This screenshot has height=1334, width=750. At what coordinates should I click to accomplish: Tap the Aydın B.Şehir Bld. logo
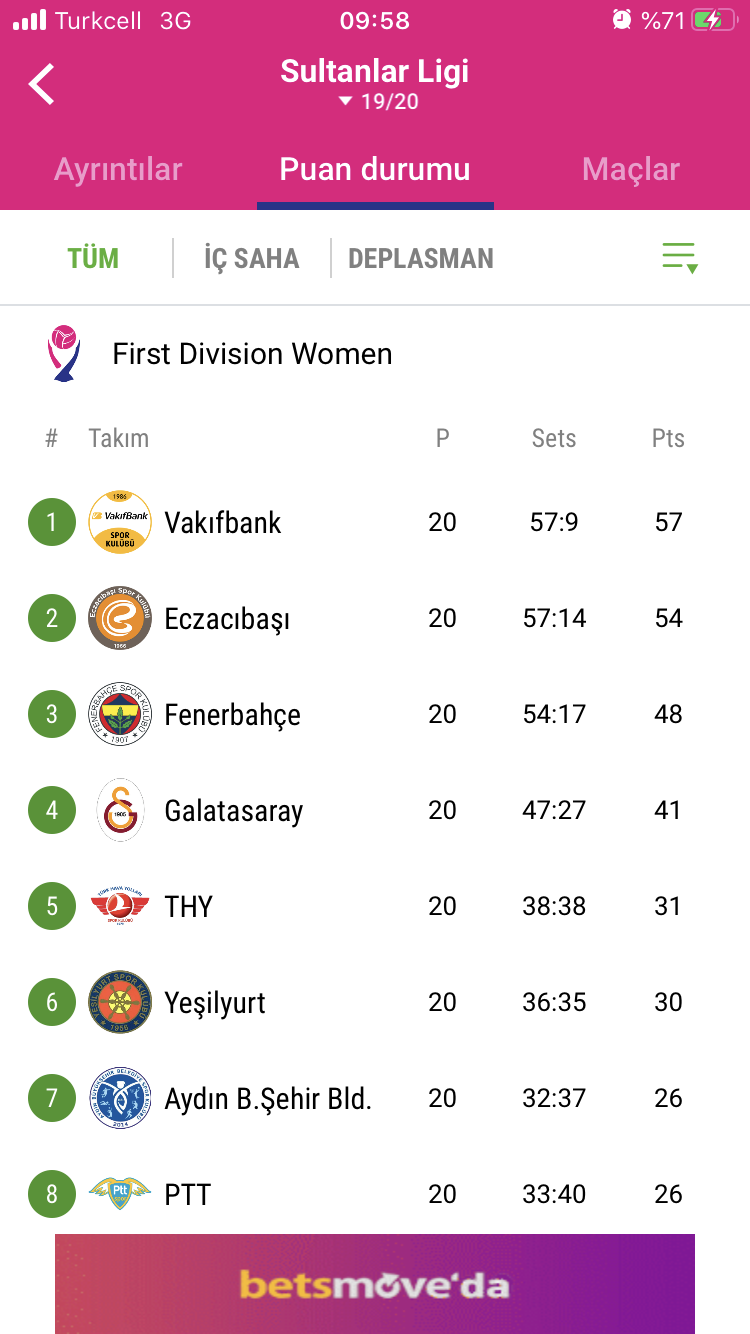click(x=120, y=1098)
